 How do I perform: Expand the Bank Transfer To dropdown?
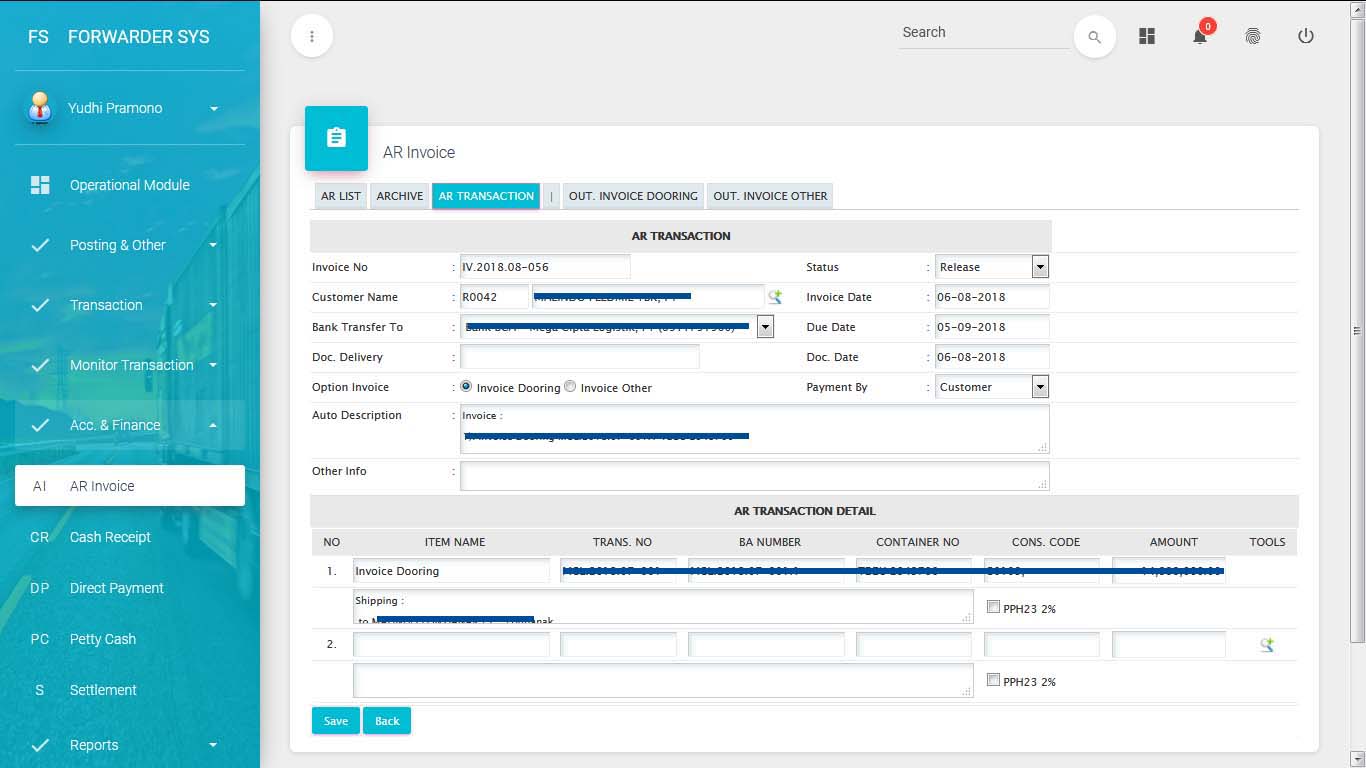(x=765, y=327)
